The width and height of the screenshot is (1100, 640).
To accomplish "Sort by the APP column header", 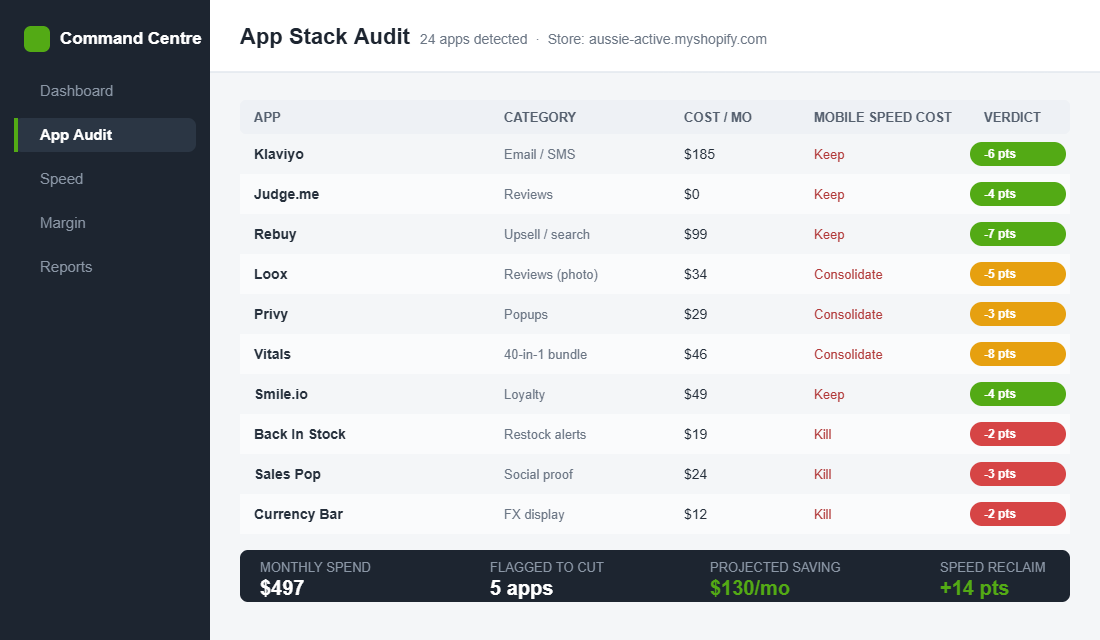I will [x=267, y=117].
